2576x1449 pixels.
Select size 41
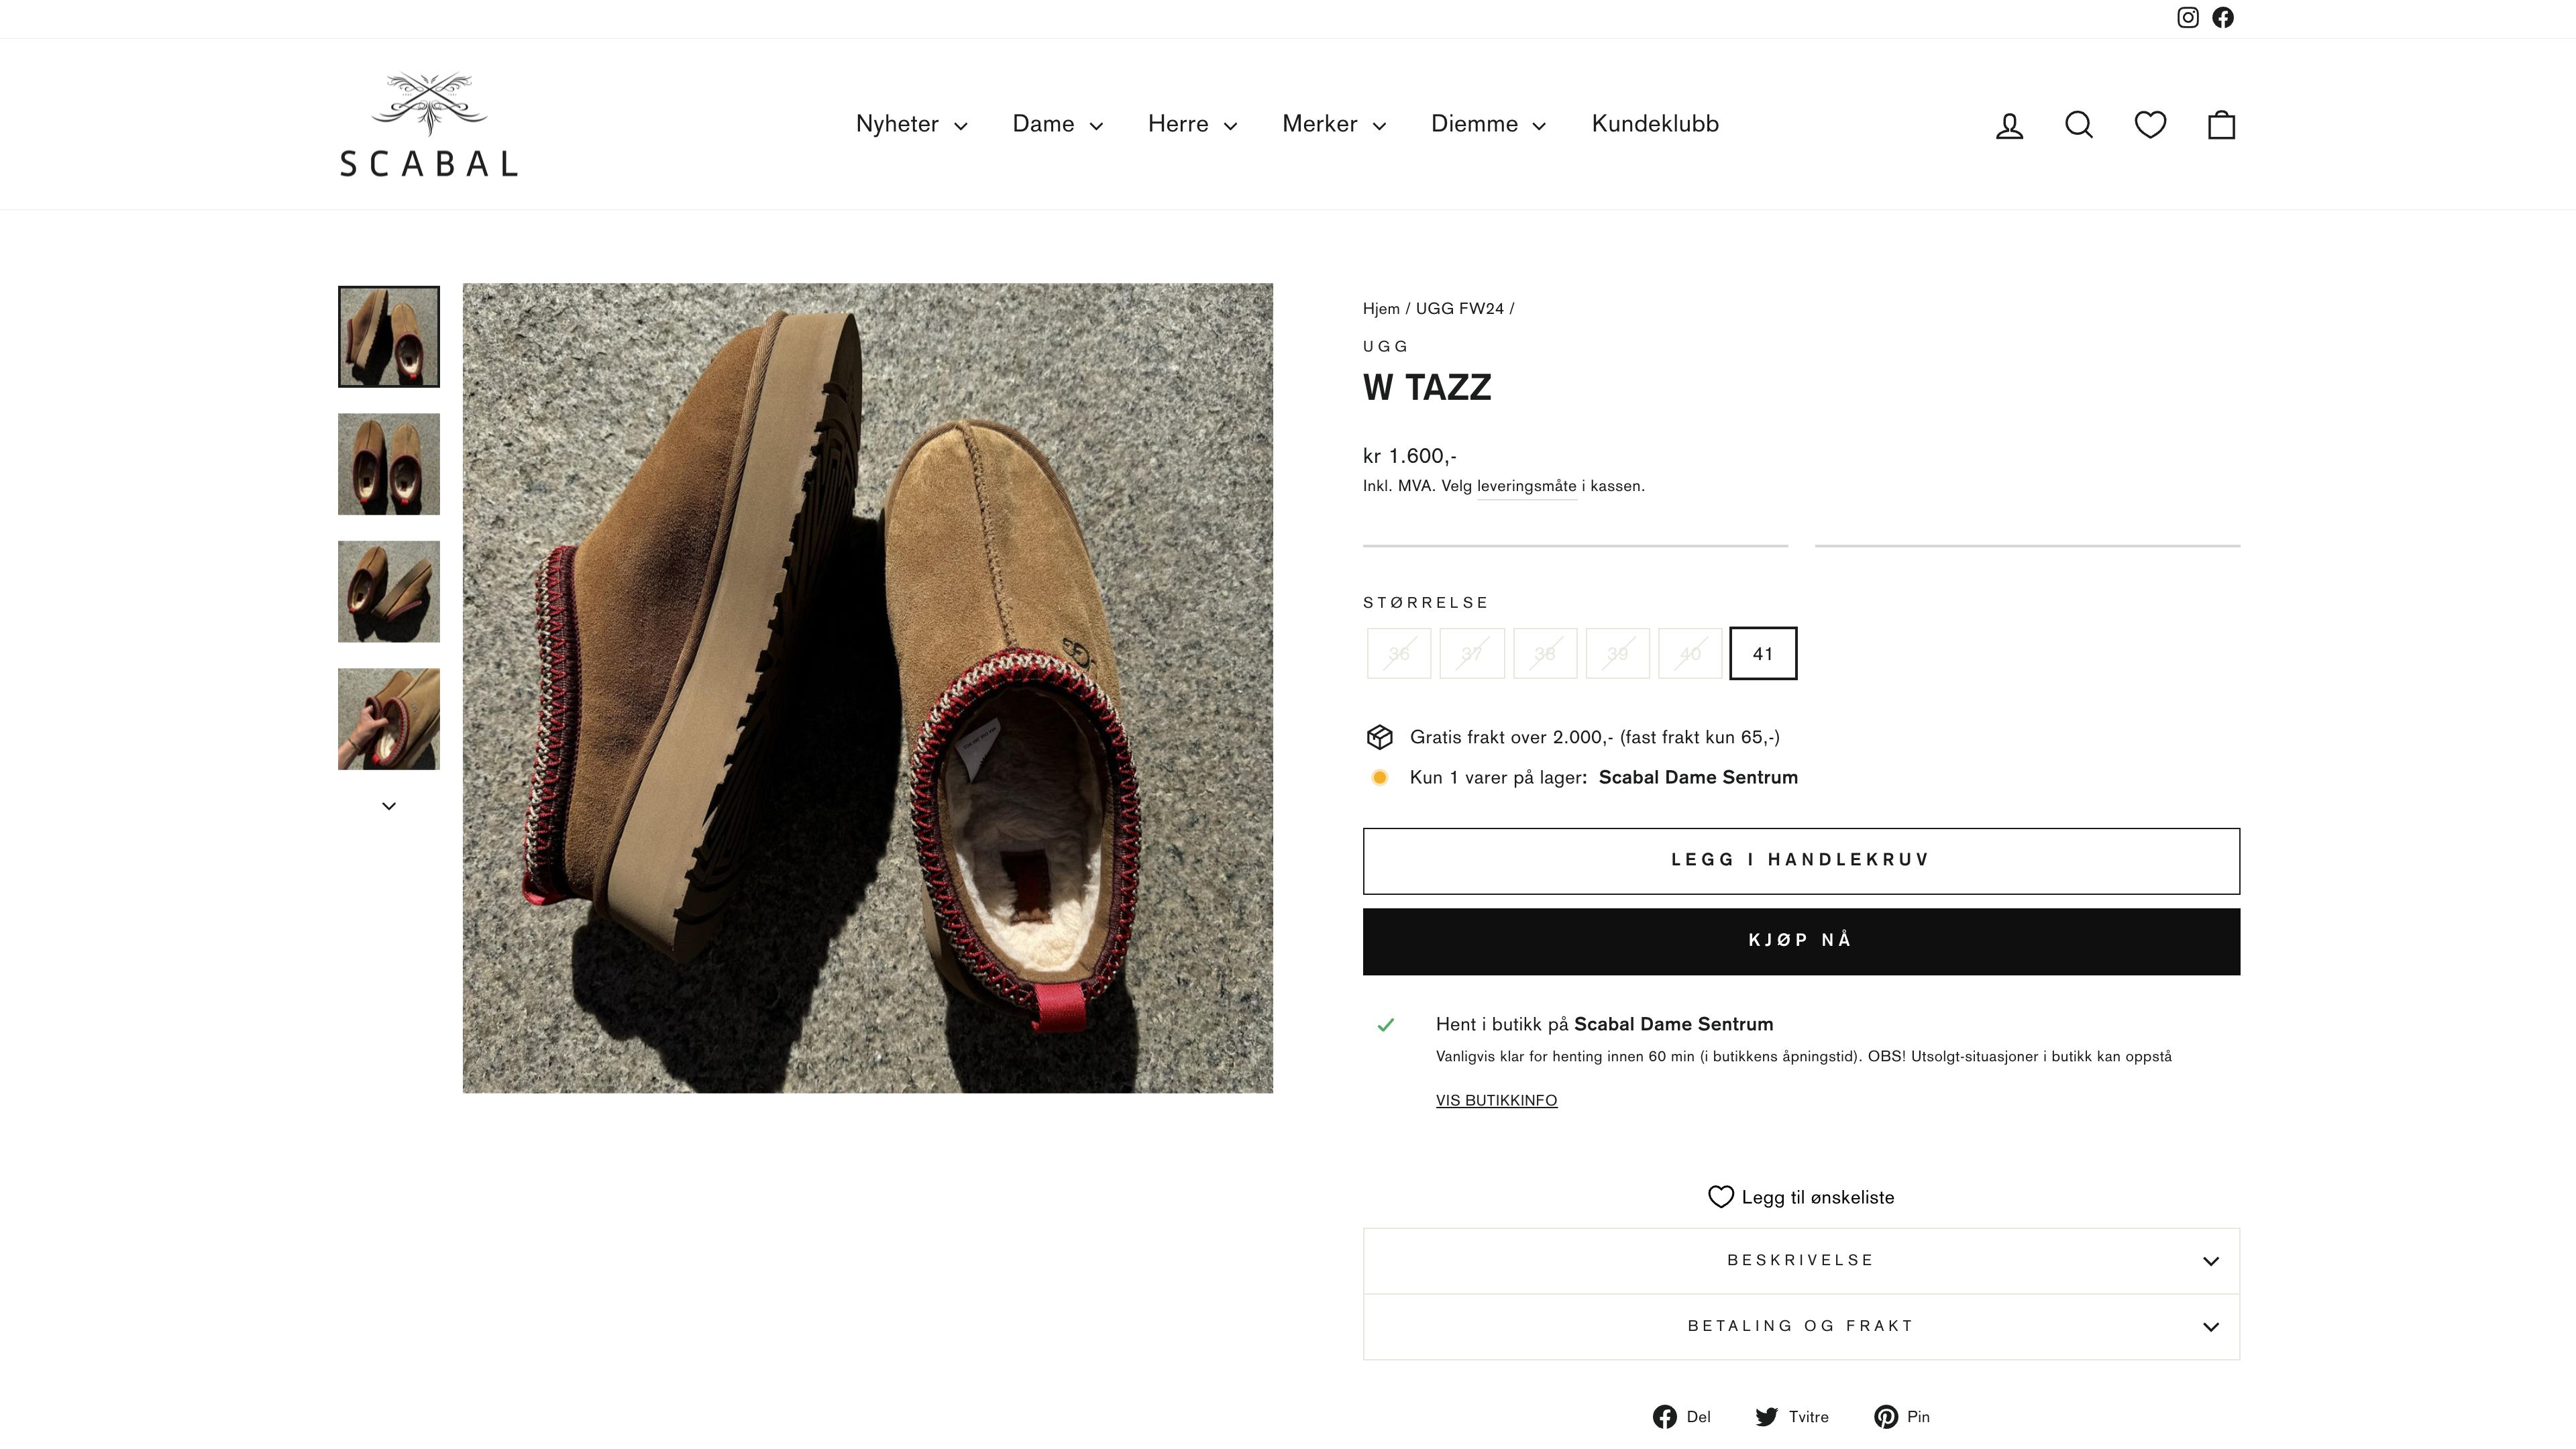pos(1763,653)
